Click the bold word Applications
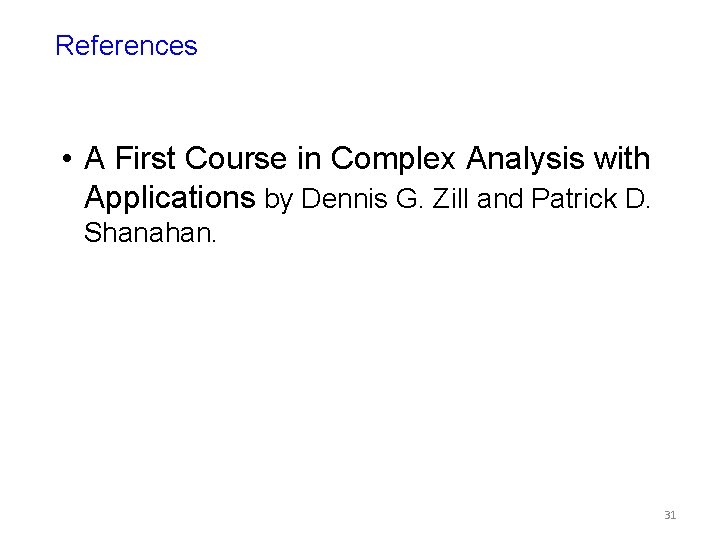720x540 pixels. pyautogui.click(x=169, y=198)
